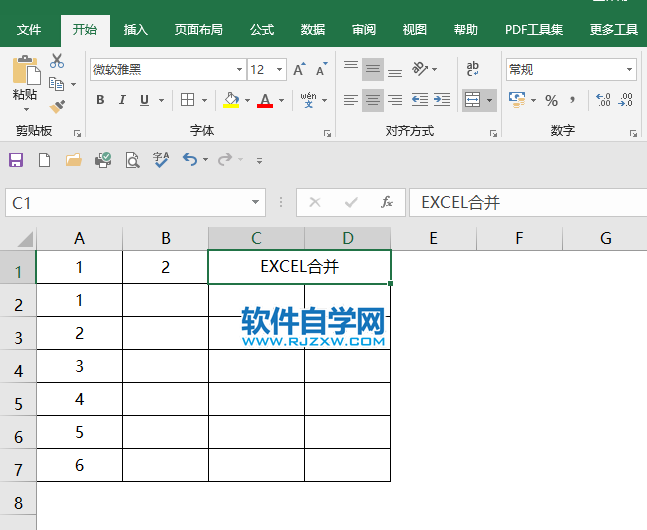Image resolution: width=647 pixels, height=530 pixels.
Task: Expand the merge options arrow
Action: click(489, 100)
